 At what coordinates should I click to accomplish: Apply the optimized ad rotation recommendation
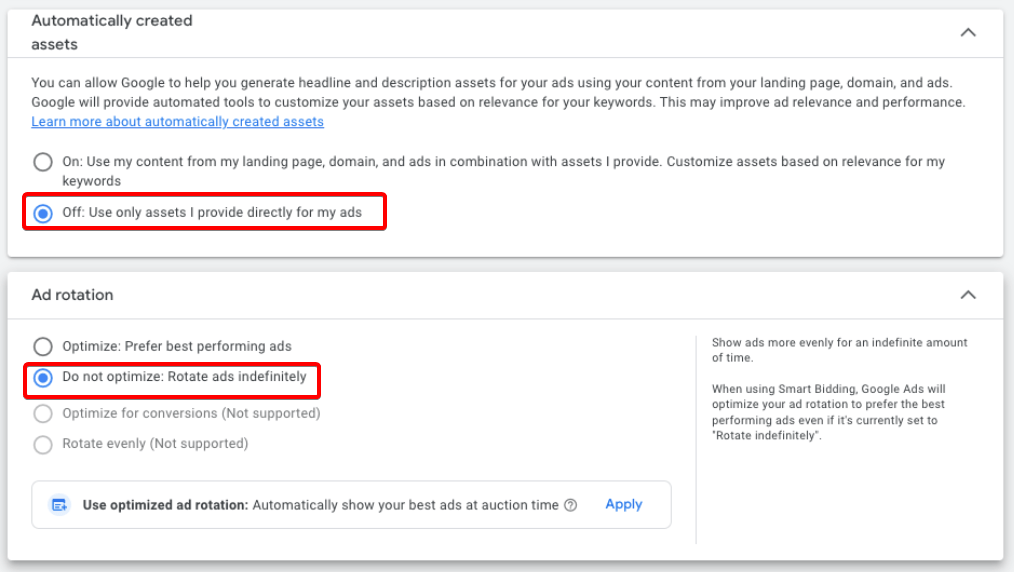623,505
